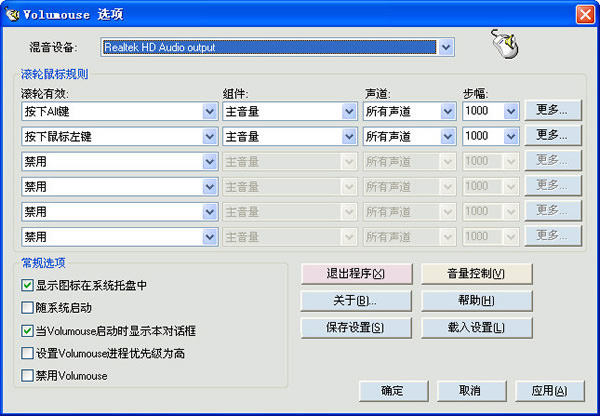The width and height of the screenshot is (600, 416).
Task: Open the 按下Alt键 wheel rule dropdown
Action: [120, 111]
